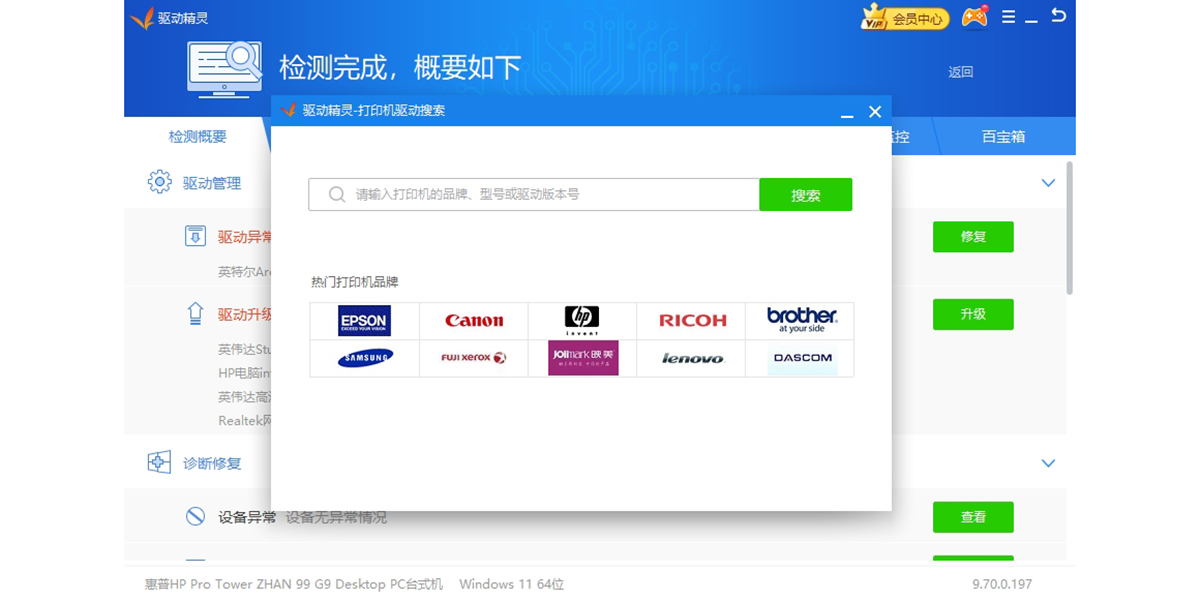The height and width of the screenshot is (600, 1200).
Task: Click the 设备异常 circle icon
Action: tap(195, 517)
